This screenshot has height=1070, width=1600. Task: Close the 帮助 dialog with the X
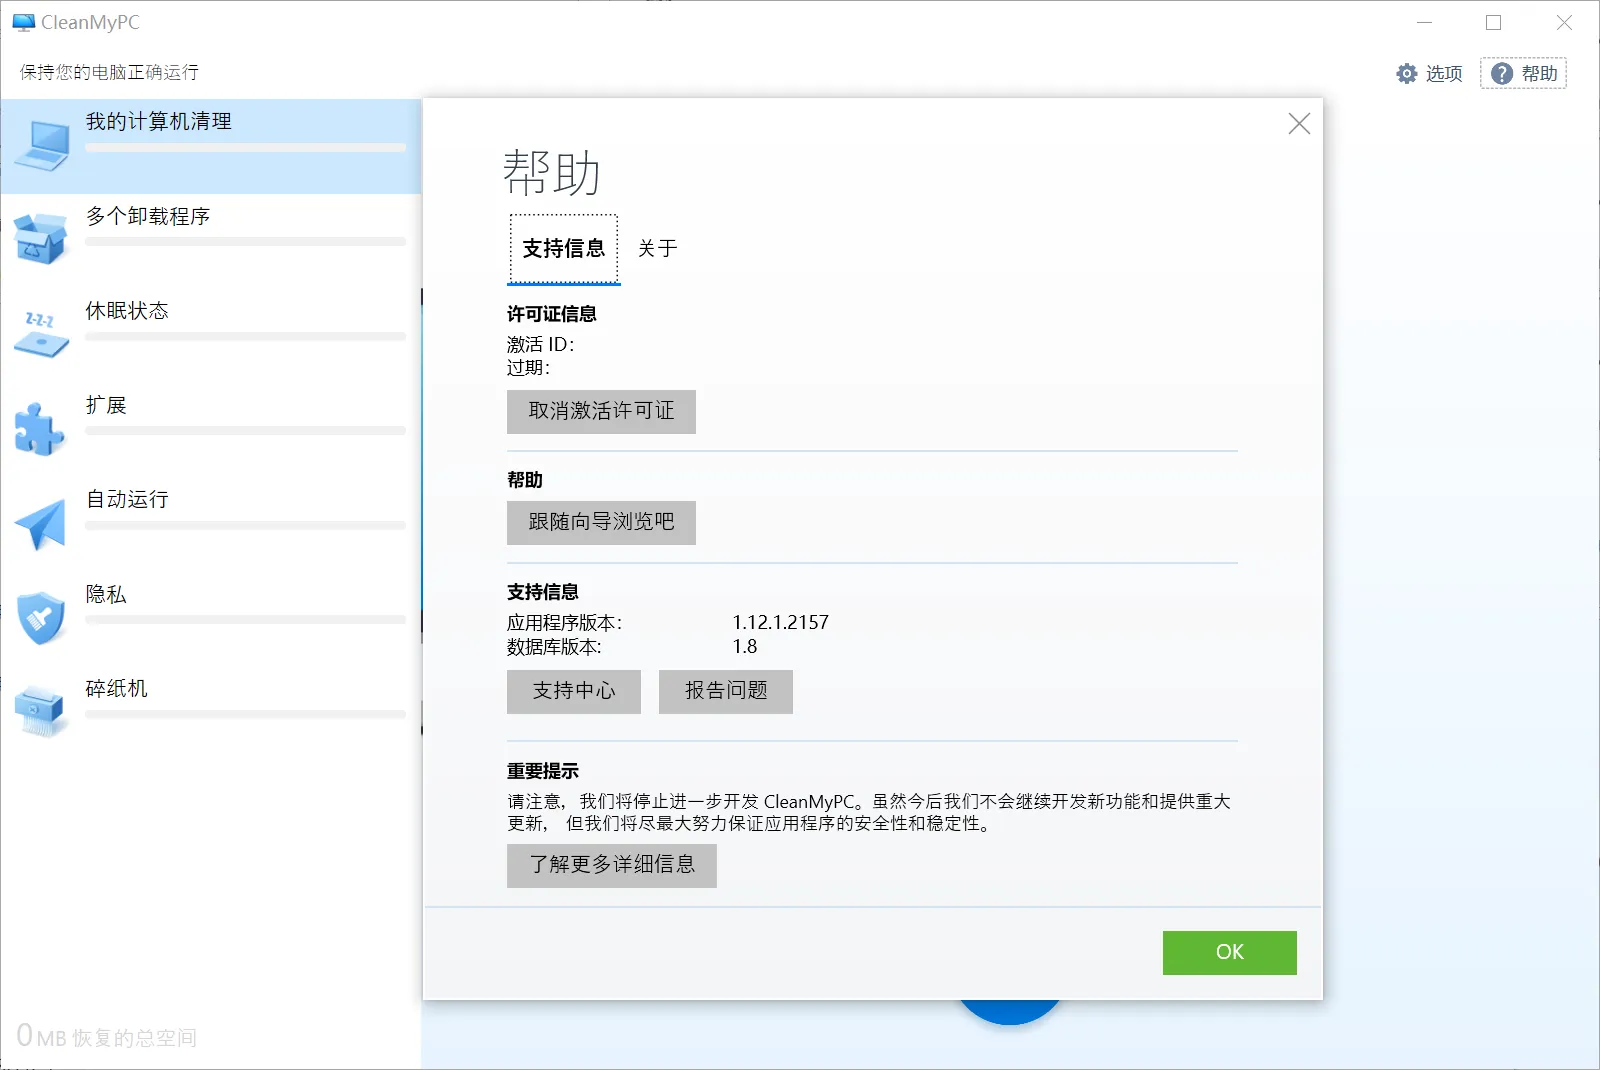[1299, 123]
